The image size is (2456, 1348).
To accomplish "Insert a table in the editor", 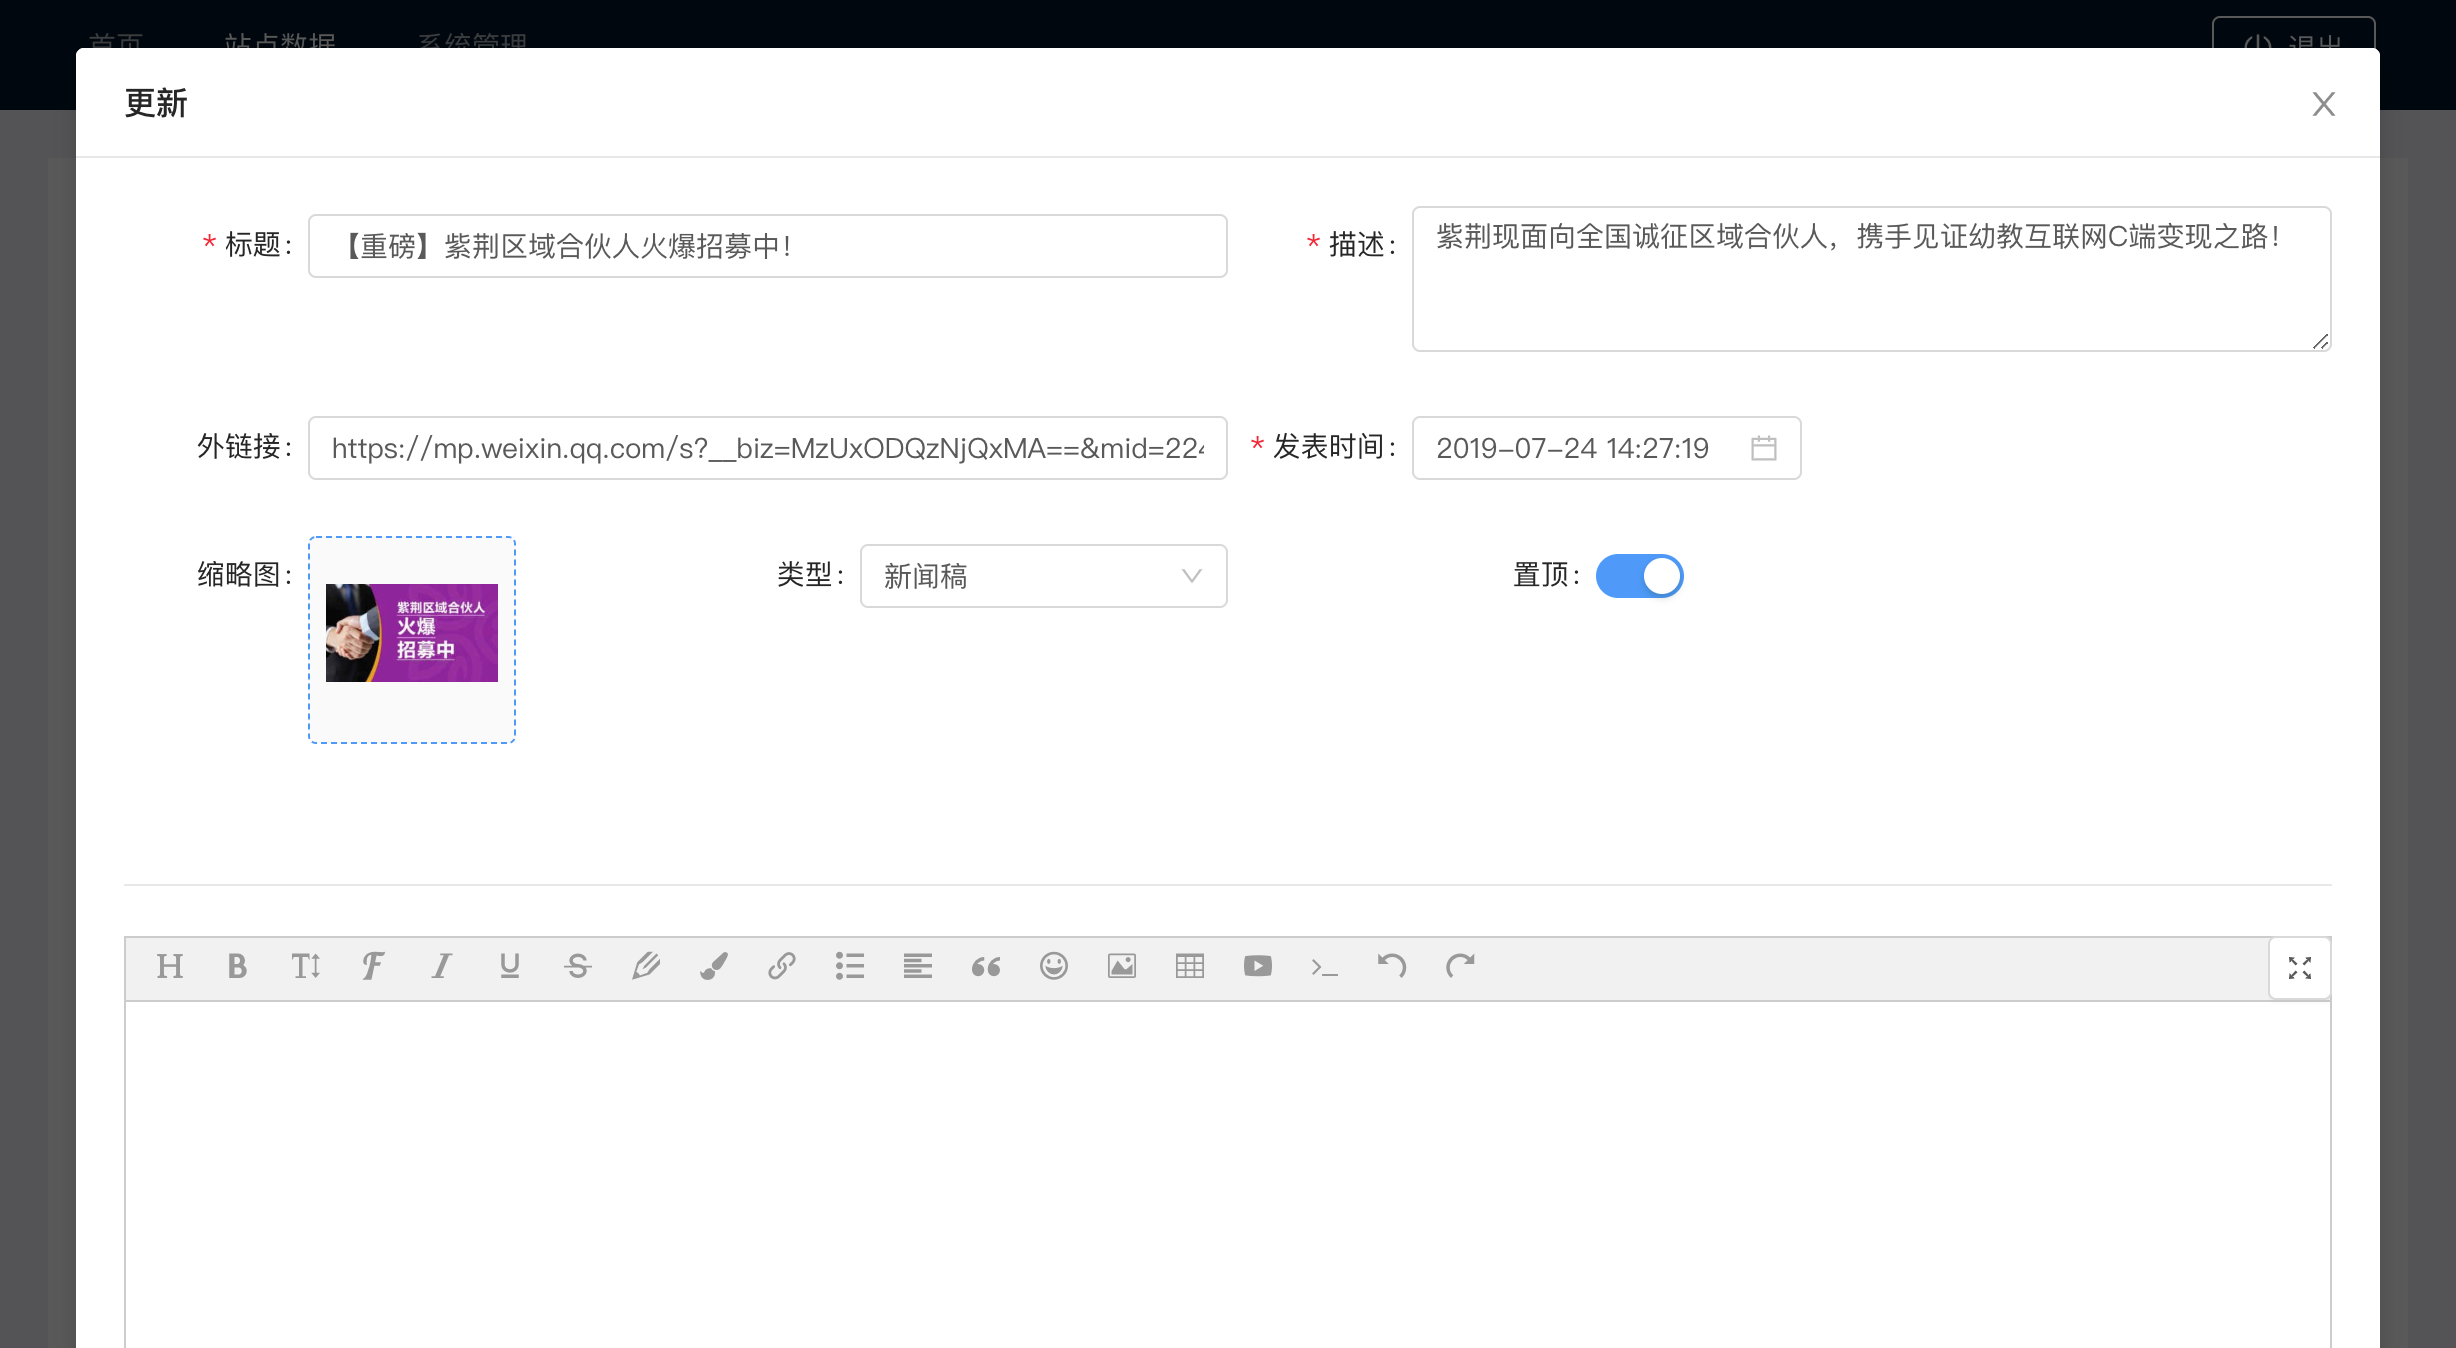I will 1189,966.
